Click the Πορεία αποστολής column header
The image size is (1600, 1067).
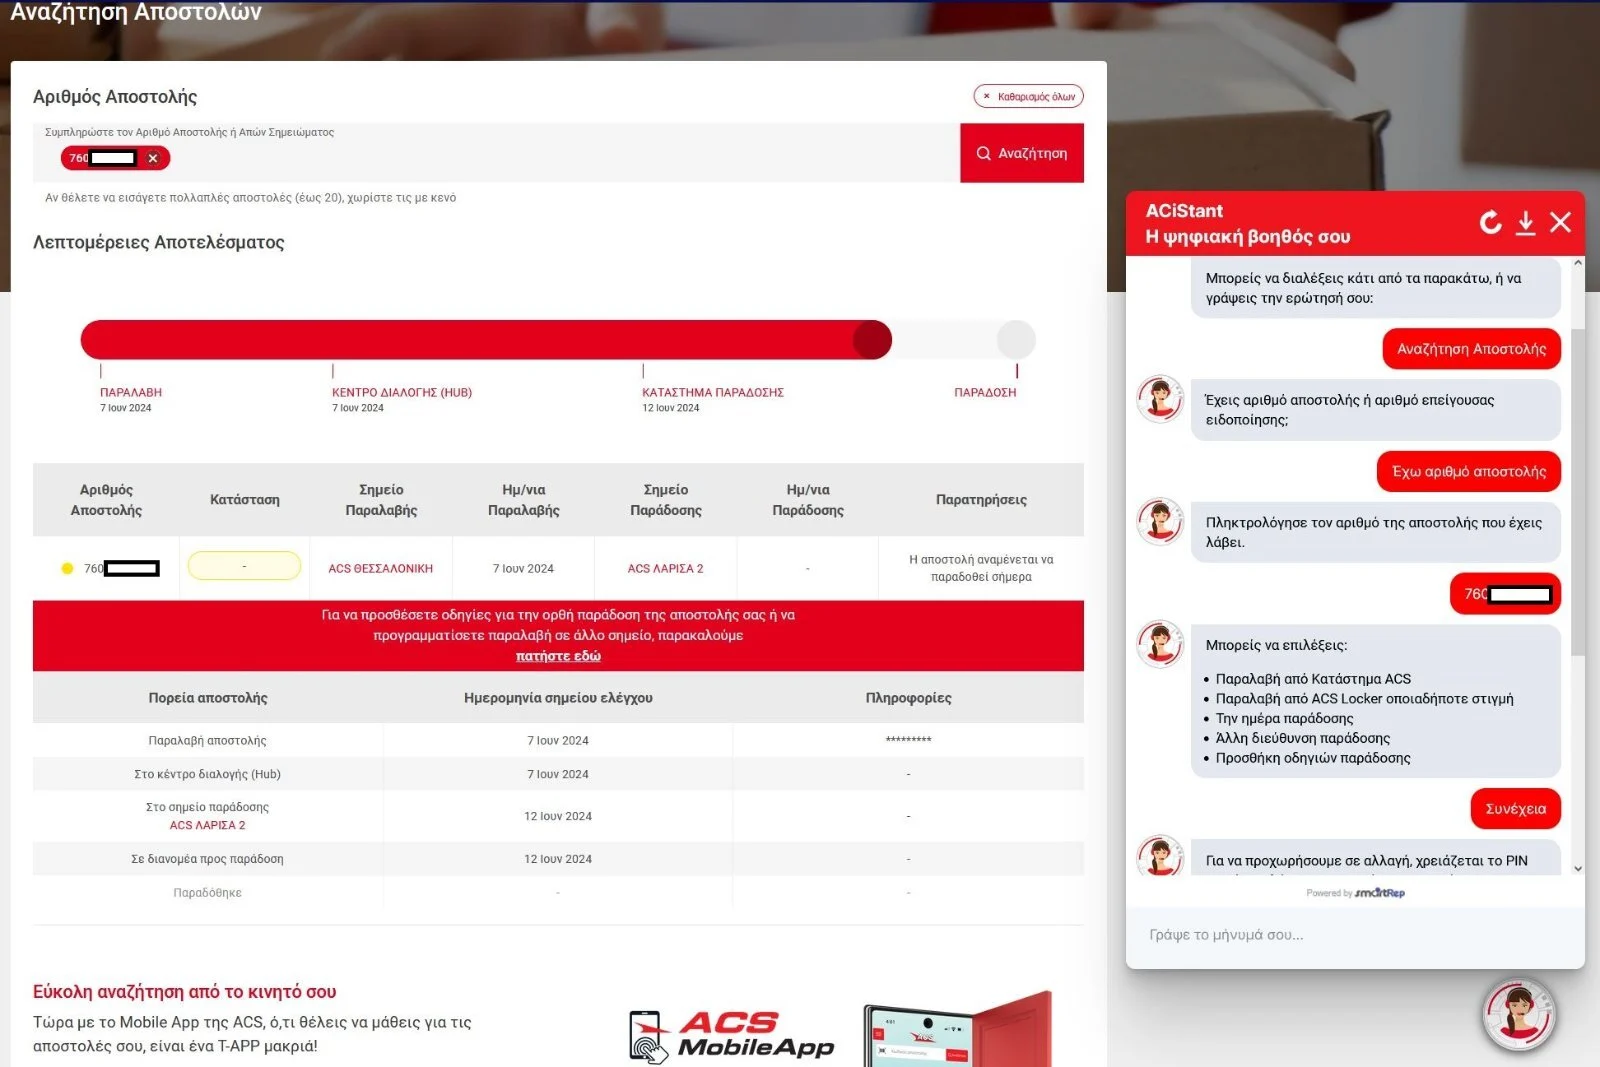(208, 698)
